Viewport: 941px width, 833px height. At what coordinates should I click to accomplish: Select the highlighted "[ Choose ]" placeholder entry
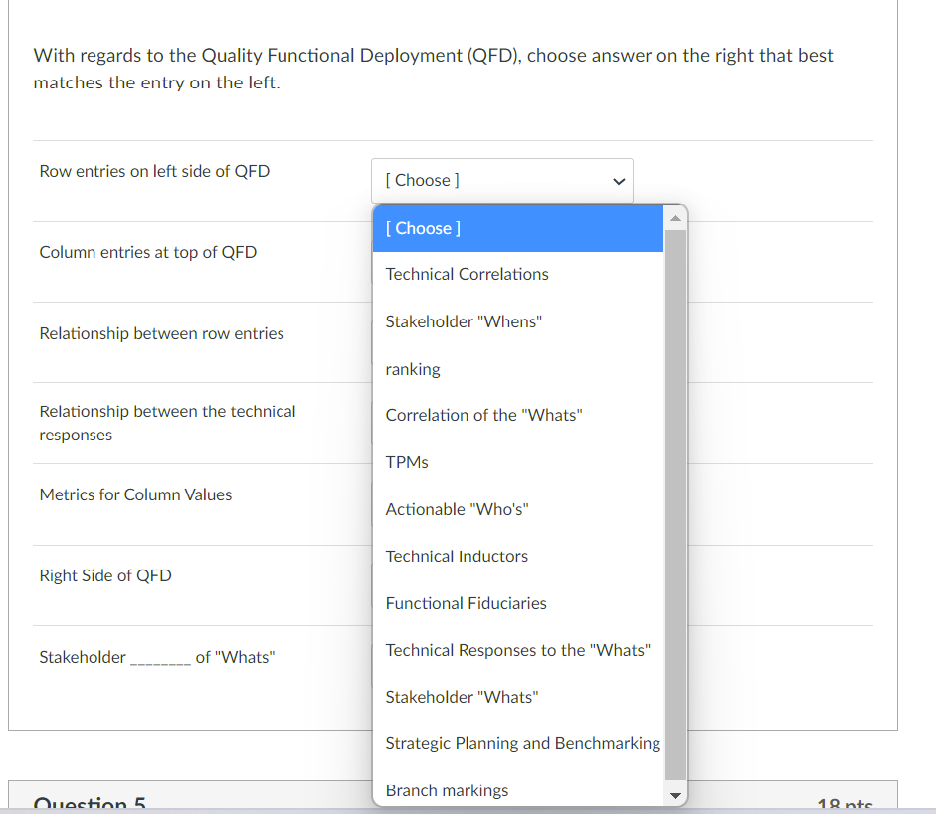click(422, 228)
